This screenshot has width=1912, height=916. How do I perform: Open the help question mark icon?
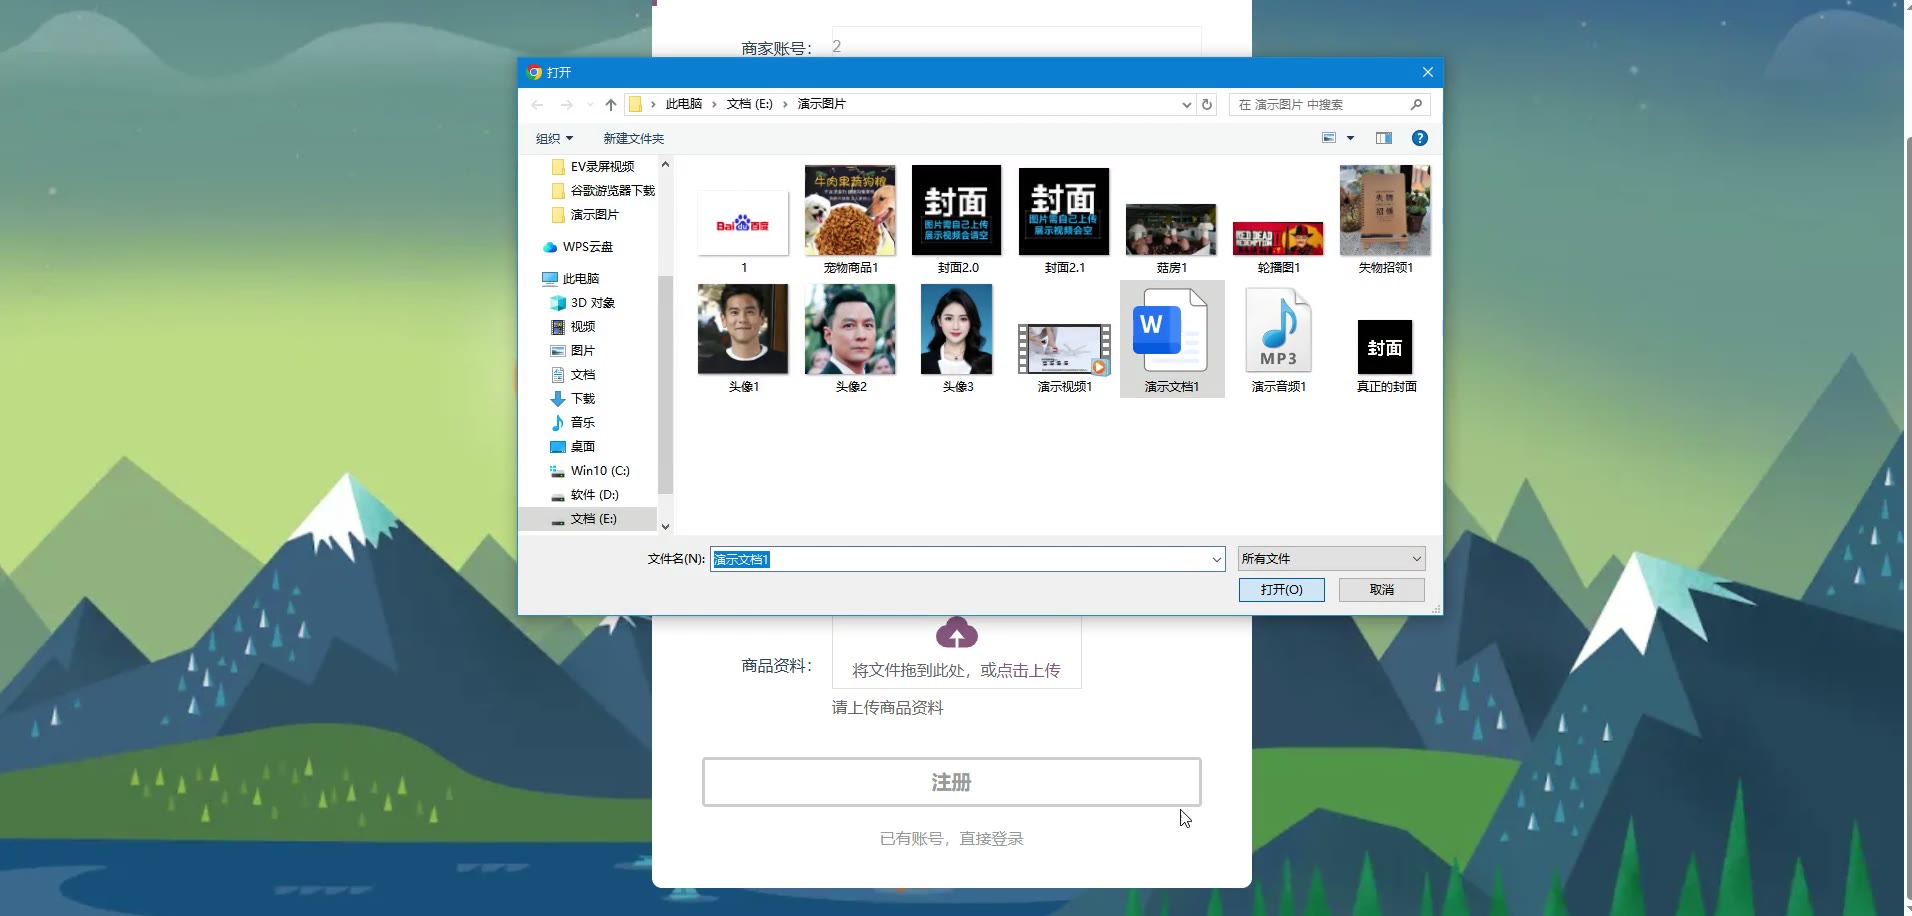tap(1419, 138)
